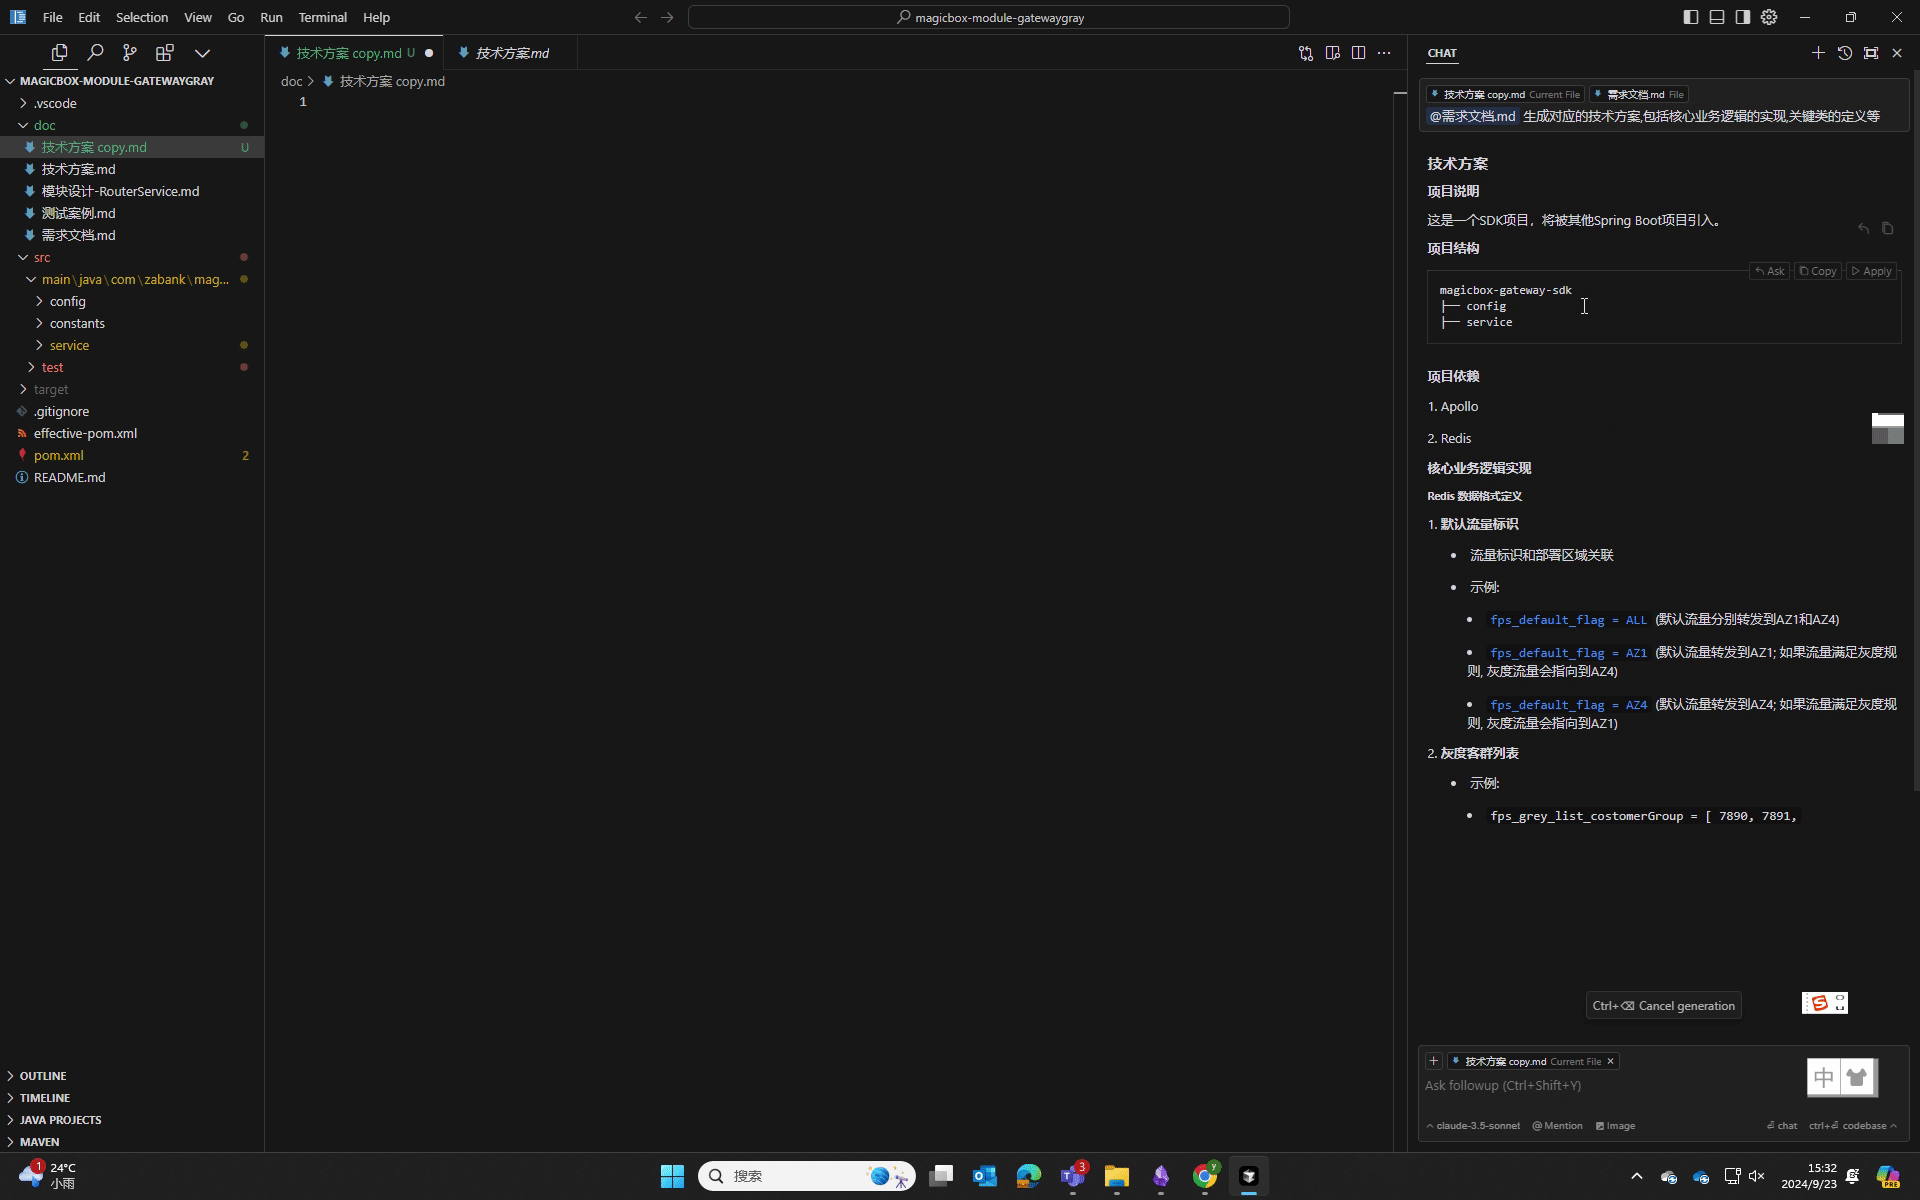Apply the project structure code block

coord(1871,271)
